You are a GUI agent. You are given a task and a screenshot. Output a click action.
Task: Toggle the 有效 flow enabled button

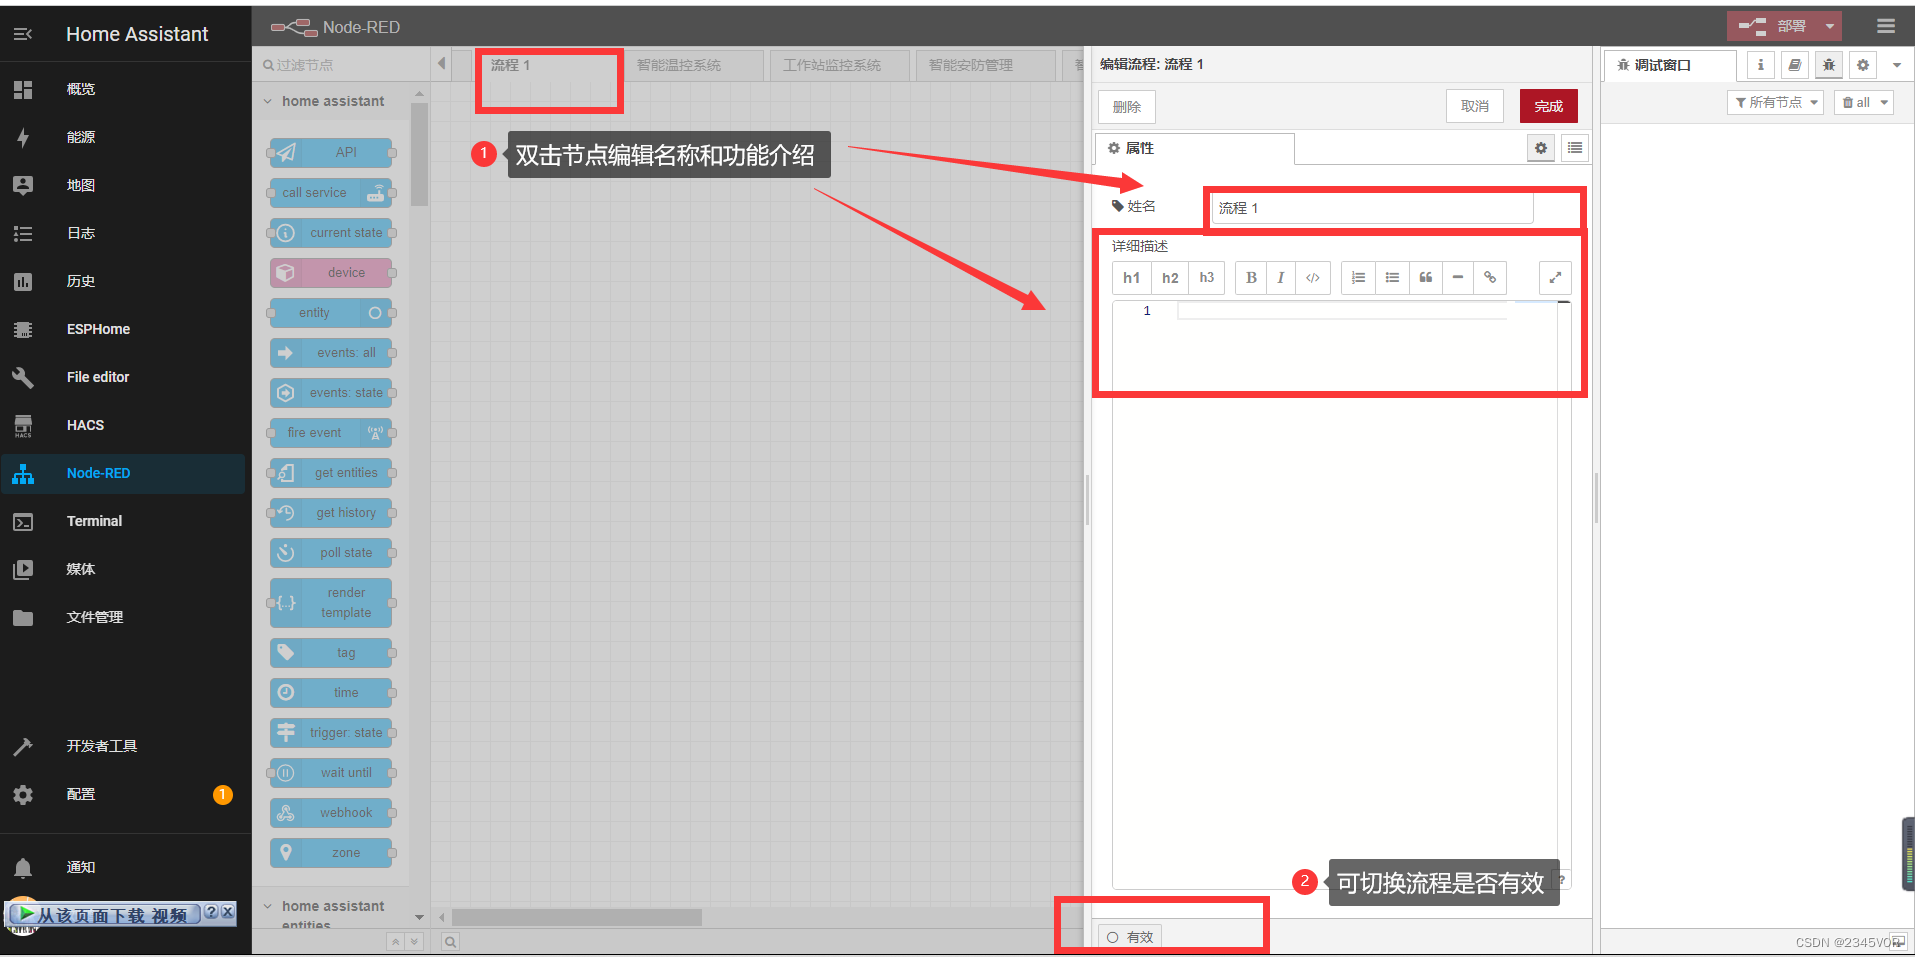click(1130, 937)
